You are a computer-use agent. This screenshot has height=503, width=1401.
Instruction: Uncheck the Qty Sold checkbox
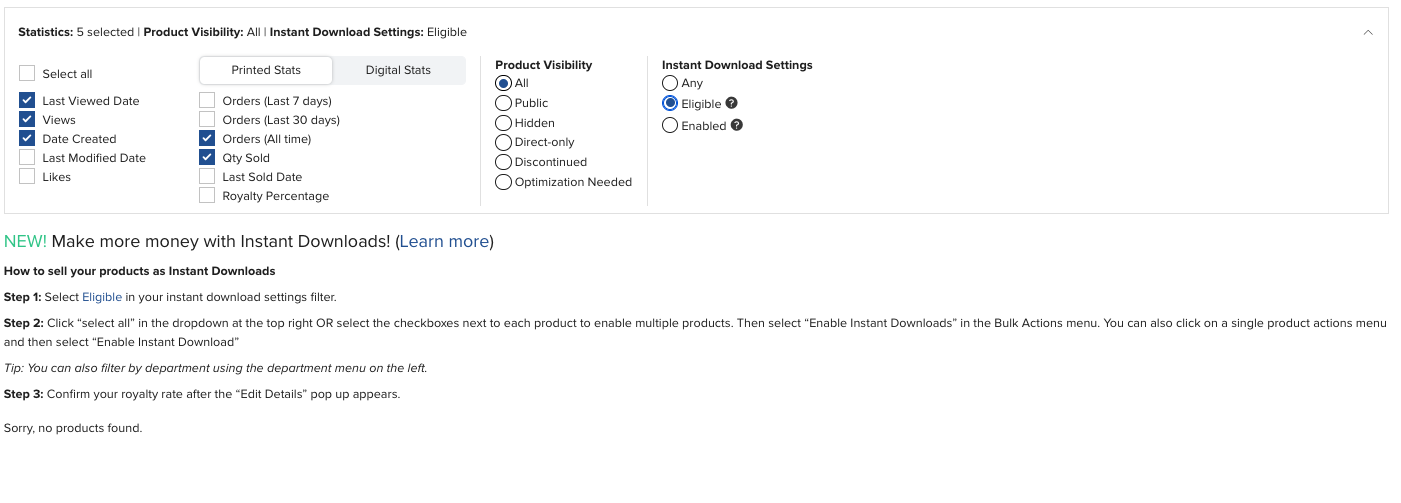coord(207,157)
